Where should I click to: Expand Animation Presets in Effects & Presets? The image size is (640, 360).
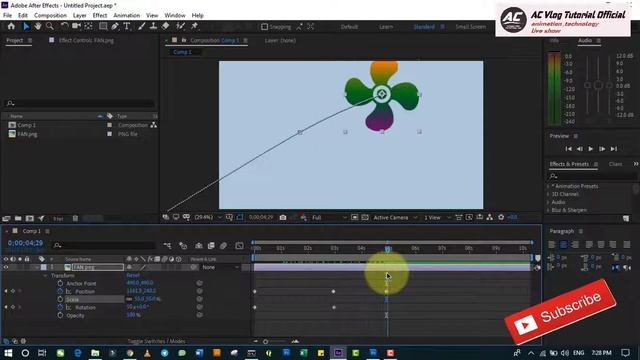pos(548,186)
